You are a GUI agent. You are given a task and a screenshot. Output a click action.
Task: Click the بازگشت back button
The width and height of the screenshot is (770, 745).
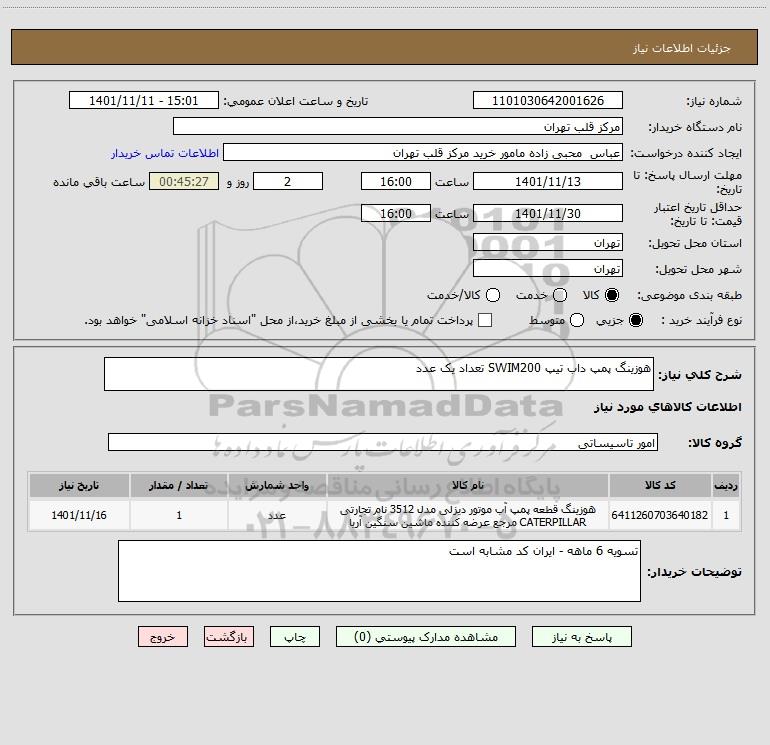click(229, 637)
